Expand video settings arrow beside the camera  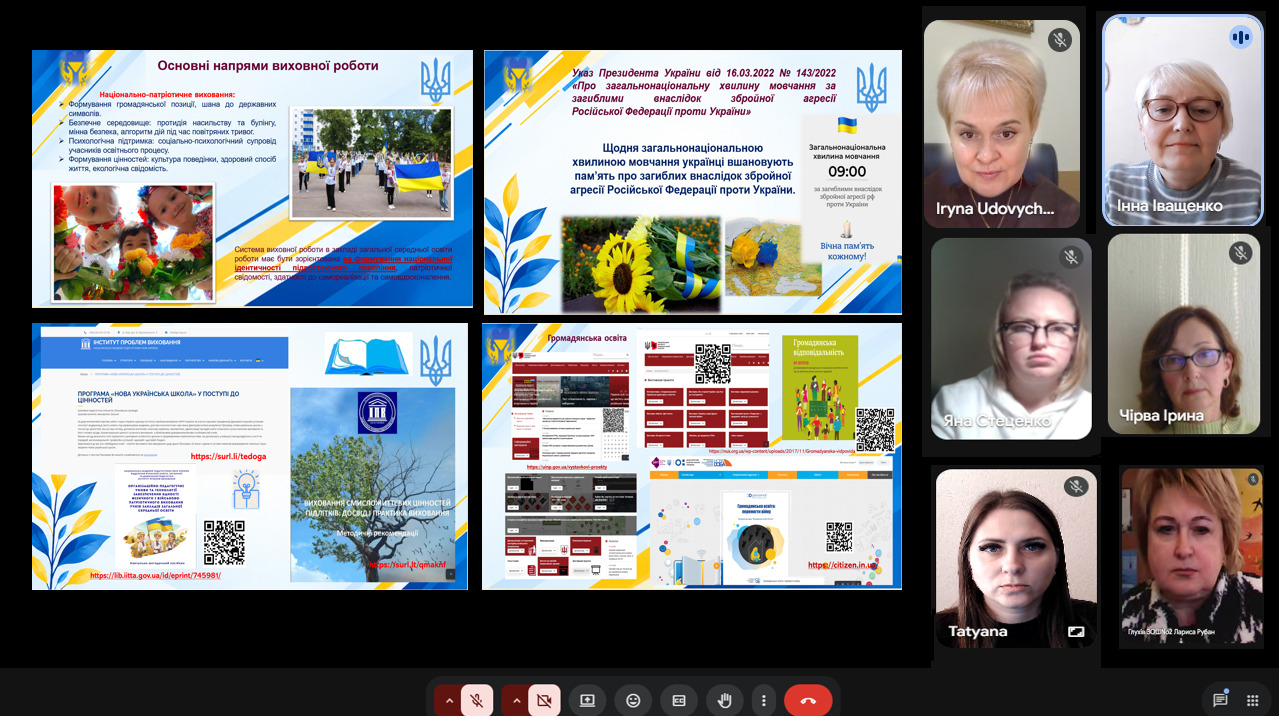[516, 700]
